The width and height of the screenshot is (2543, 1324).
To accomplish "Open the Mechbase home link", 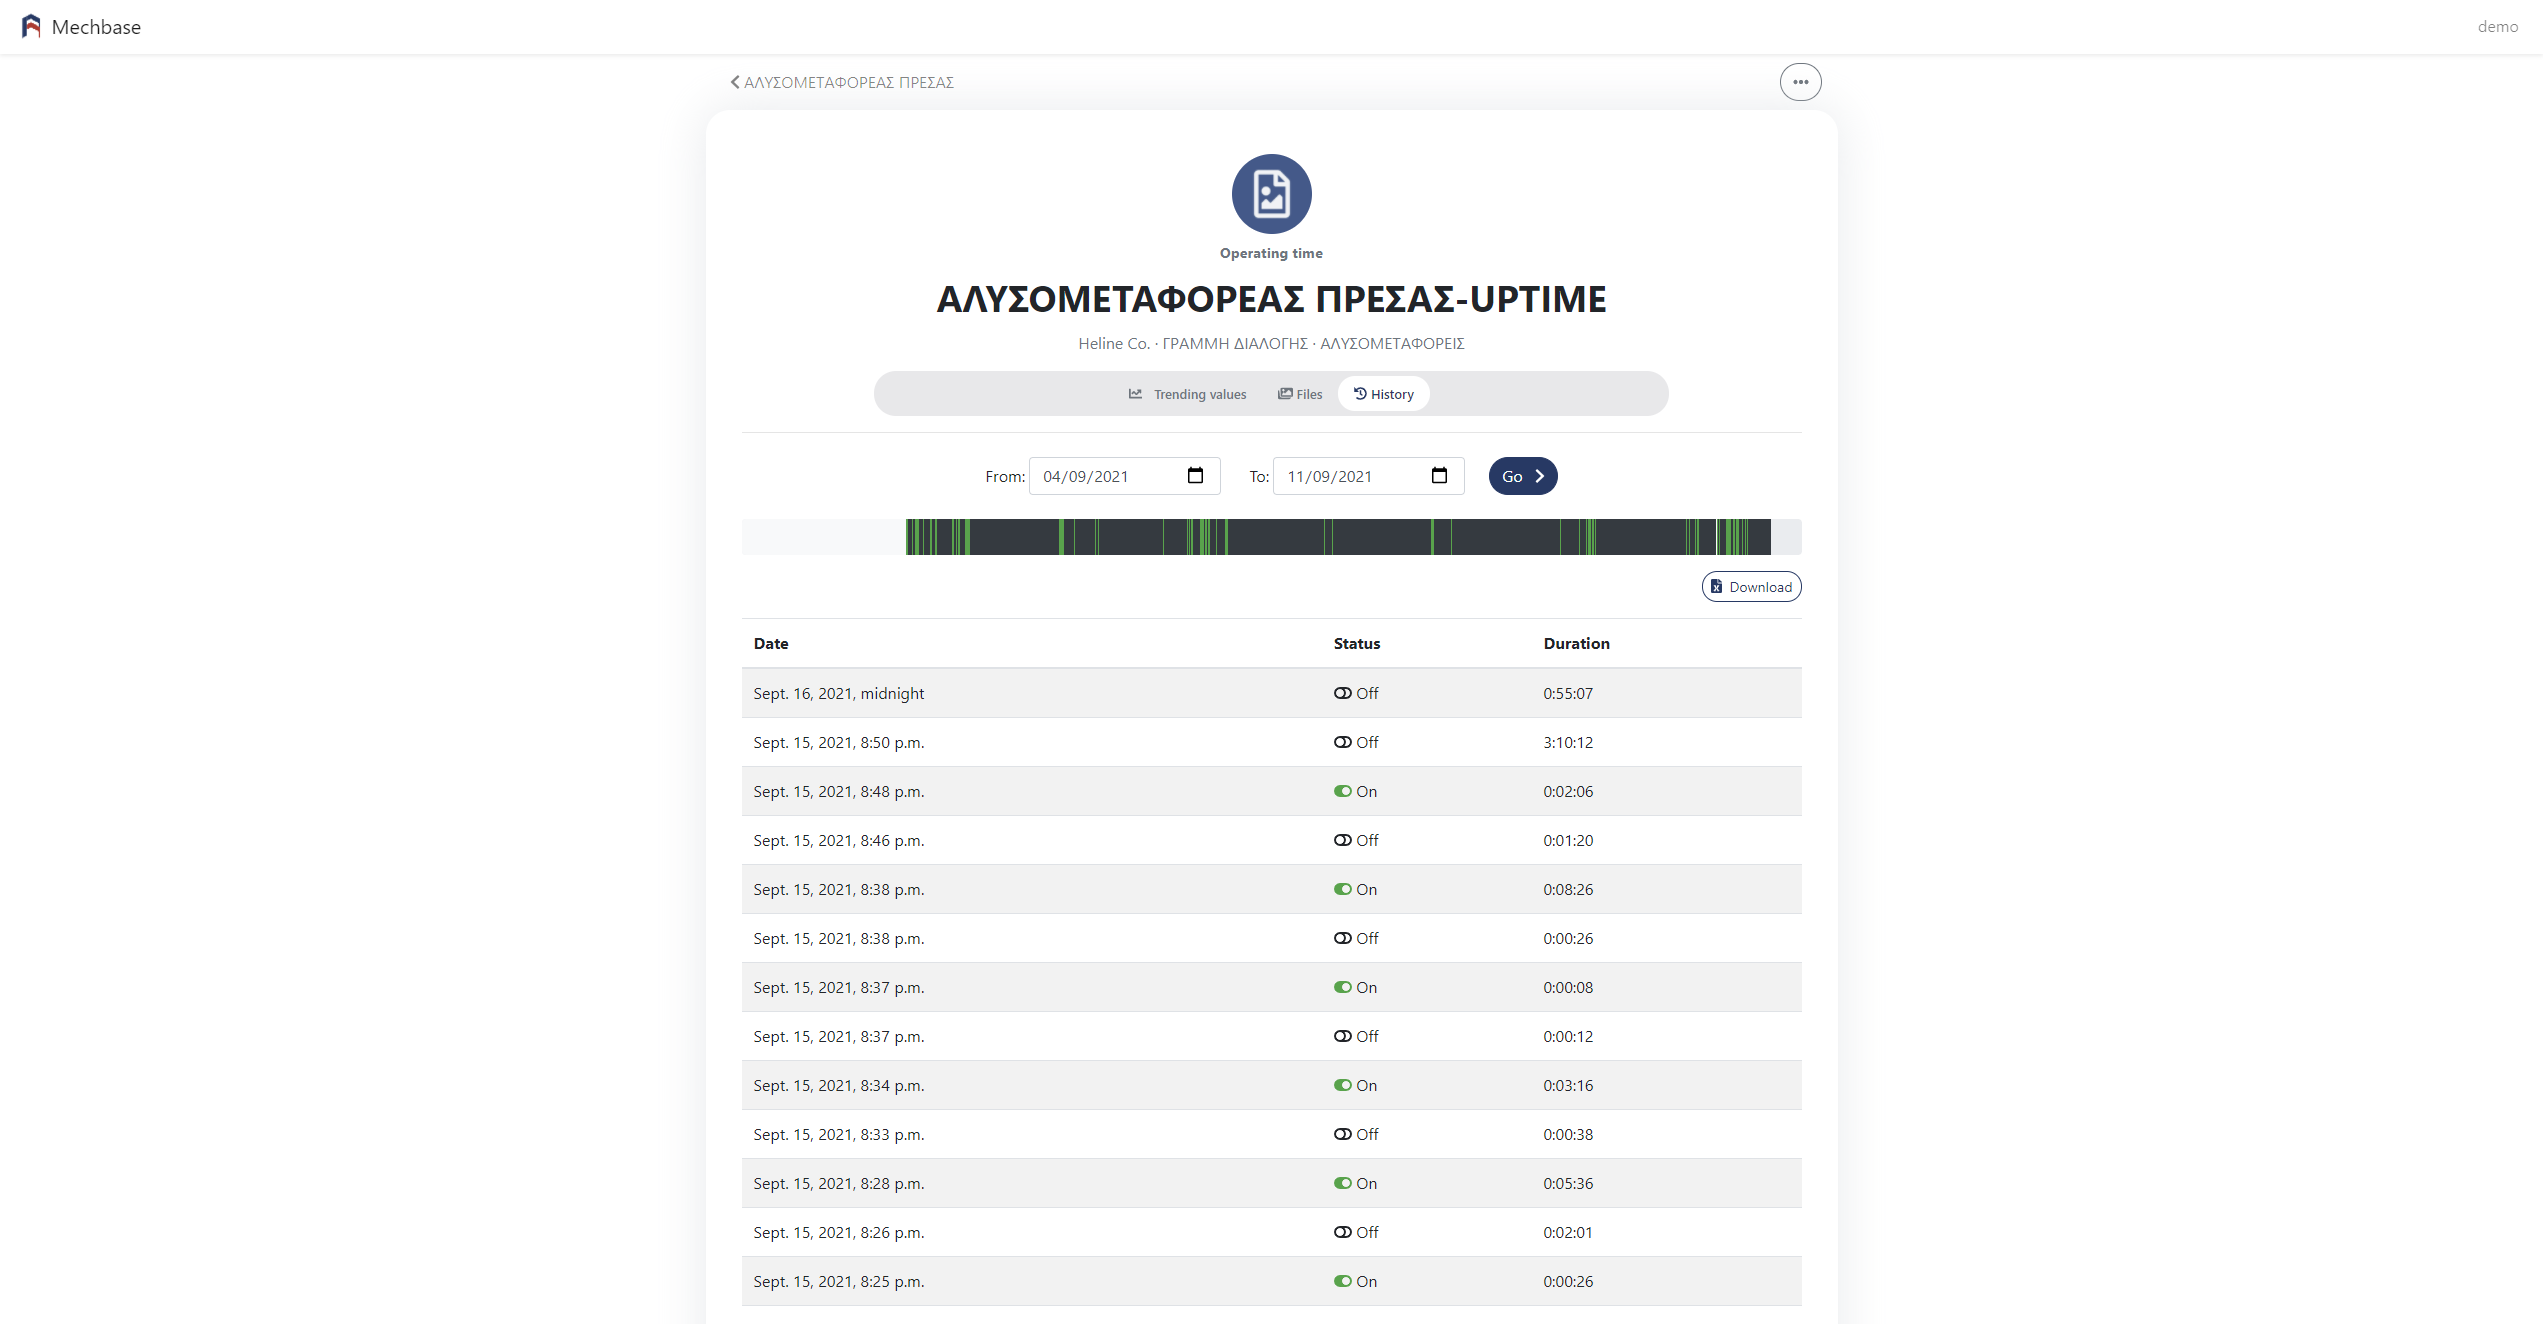I will pos(81,27).
